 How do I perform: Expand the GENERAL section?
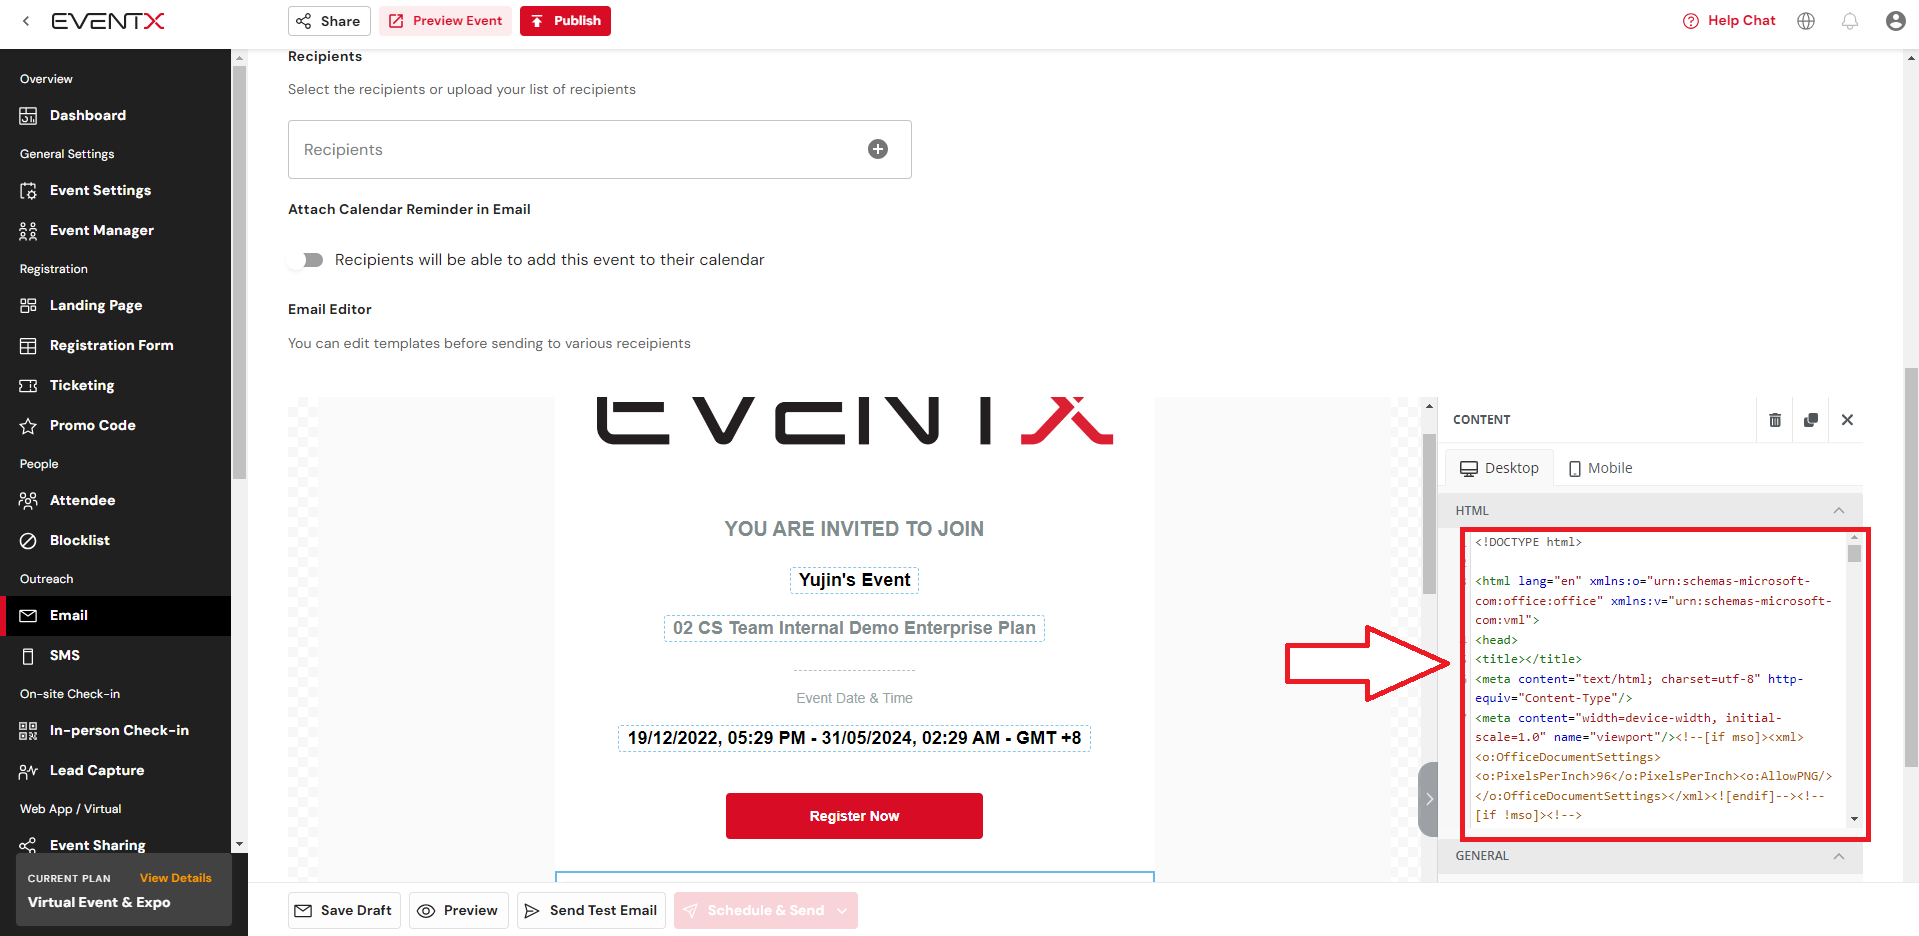(1838, 856)
